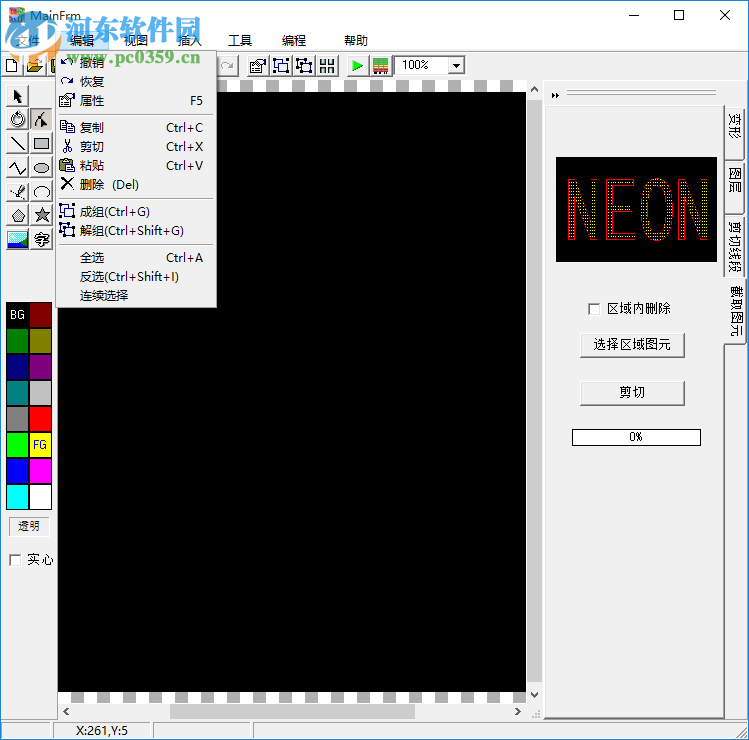The height and width of the screenshot is (740, 749).
Task: Select the straight line tool
Action: click(x=18, y=143)
